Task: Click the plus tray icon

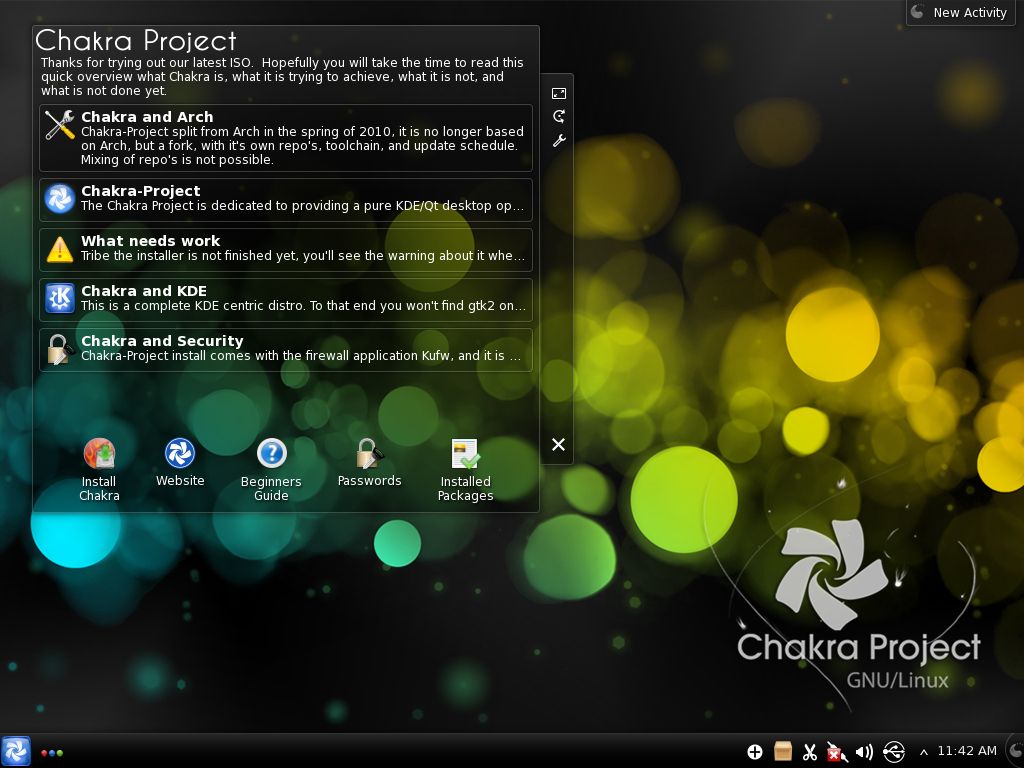Action: tap(755, 752)
